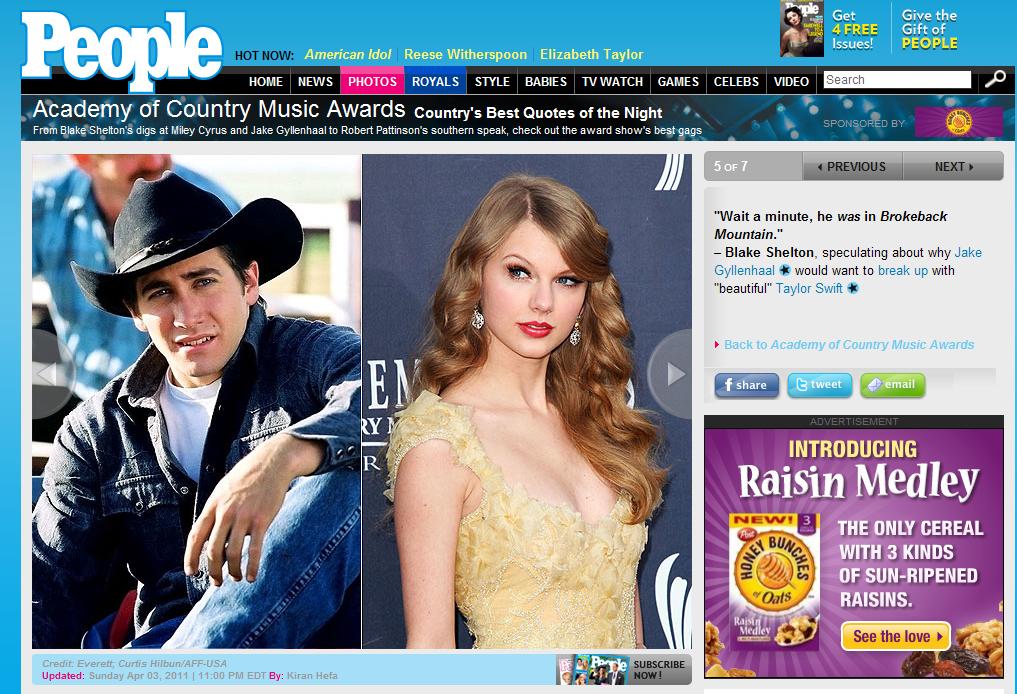The height and width of the screenshot is (694, 1017).
Task: Go back to Academy of Country Music Awards
Action: point(848,344)
